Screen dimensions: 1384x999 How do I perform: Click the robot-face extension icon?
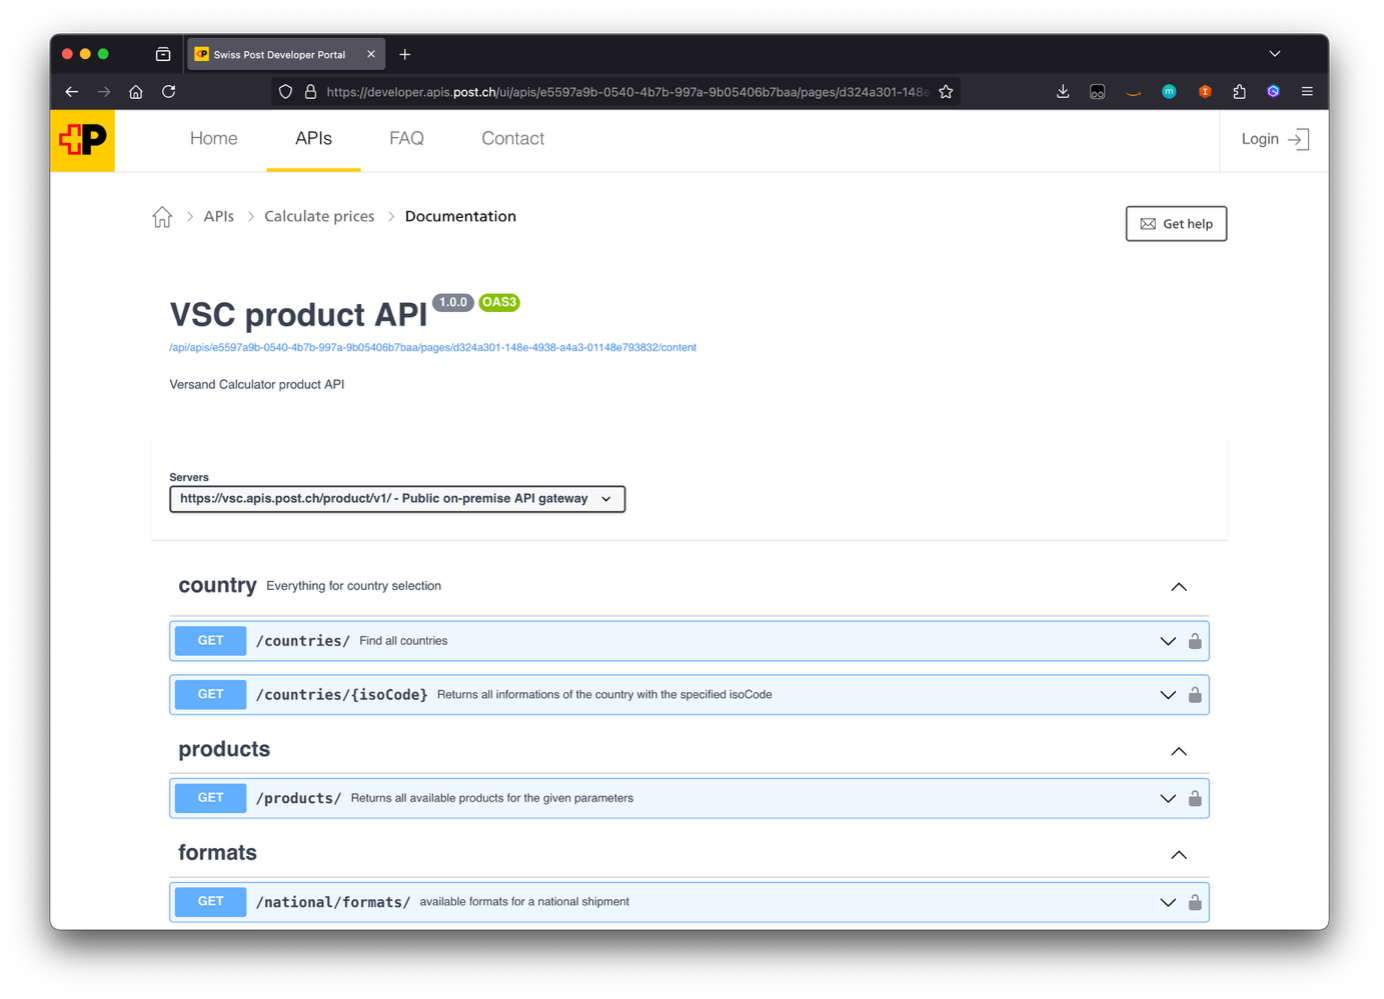point(1098,92)
